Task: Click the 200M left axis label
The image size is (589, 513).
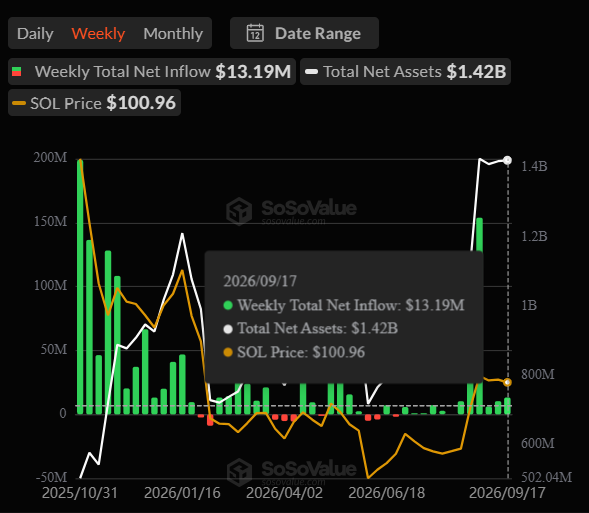Action: pos(50,157)
